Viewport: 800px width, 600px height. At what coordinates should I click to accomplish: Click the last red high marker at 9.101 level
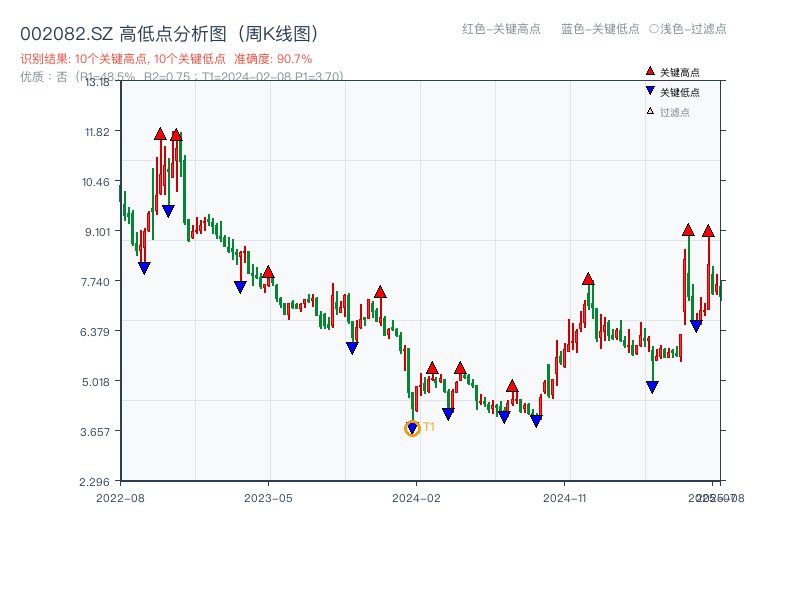tap(708, 231)
